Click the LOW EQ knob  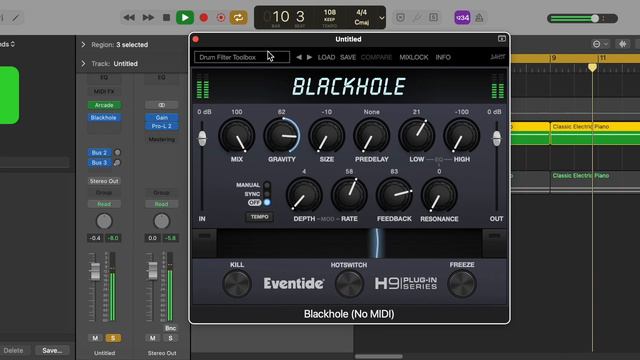tap(417, 136)
